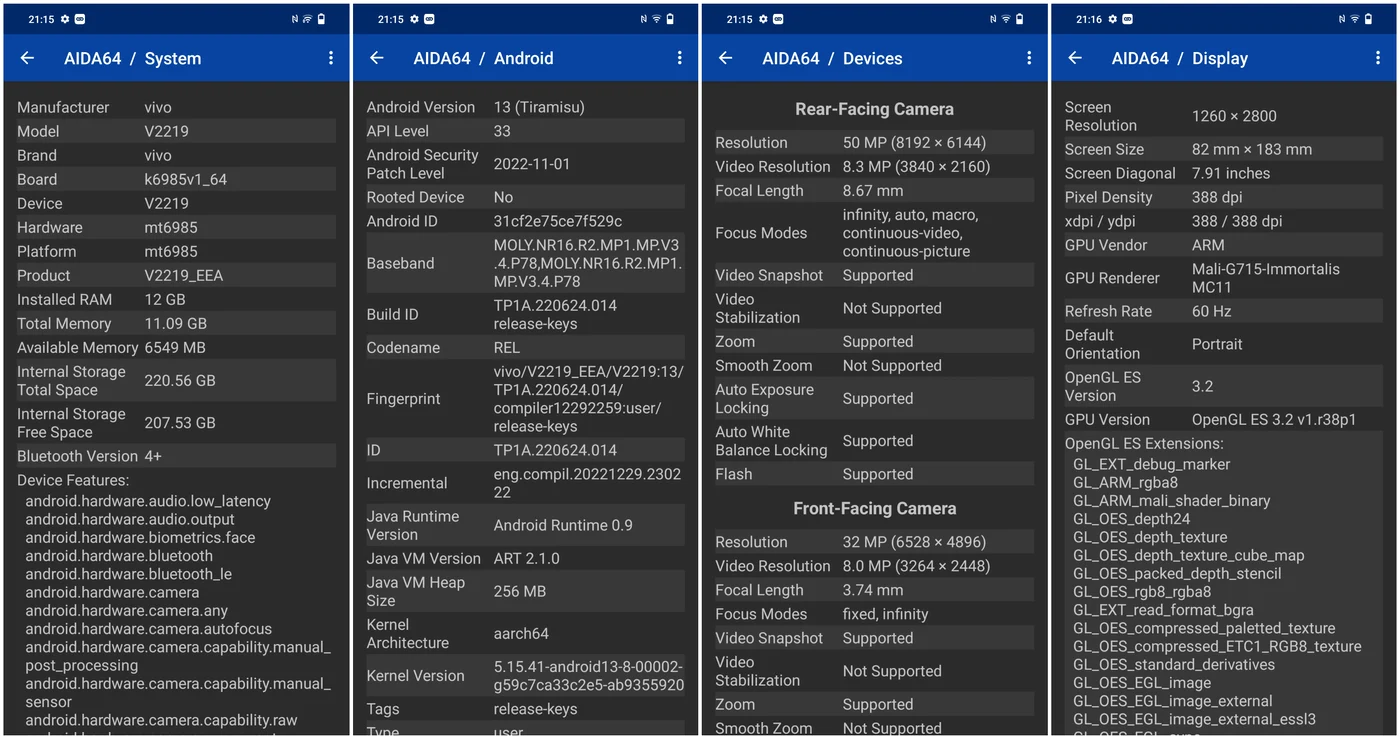Click the 21:16 clock in the Display status bar

click(1089, 19)
